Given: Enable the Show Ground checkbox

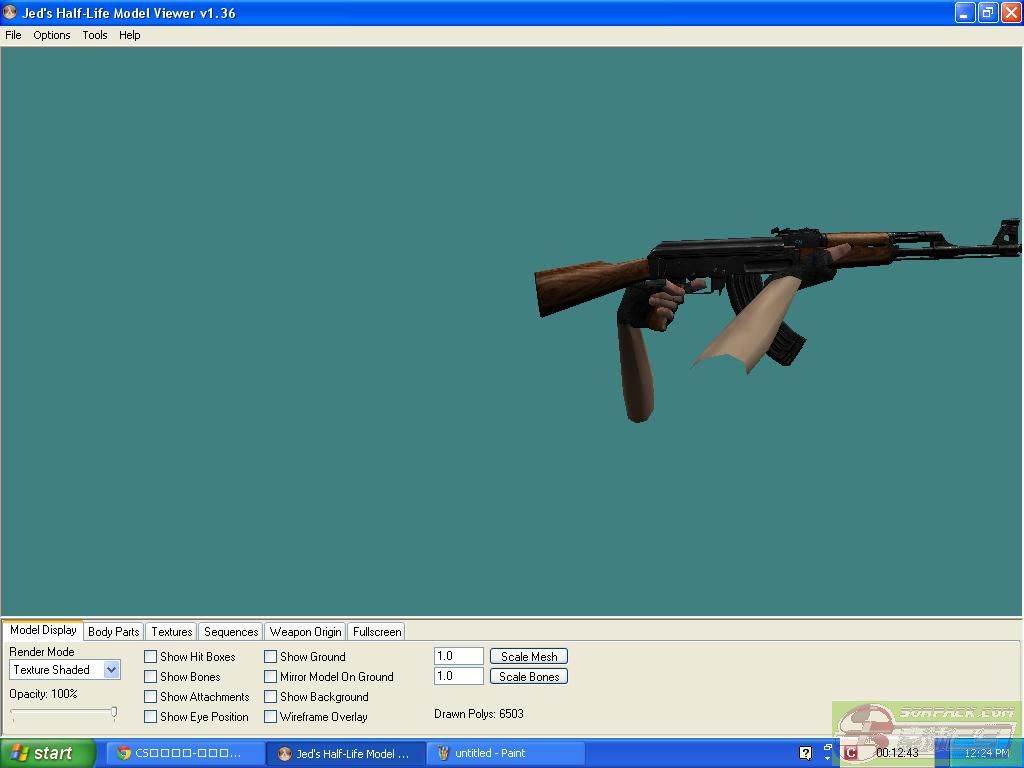Looking at the screenshot, I should click(270, 656).
